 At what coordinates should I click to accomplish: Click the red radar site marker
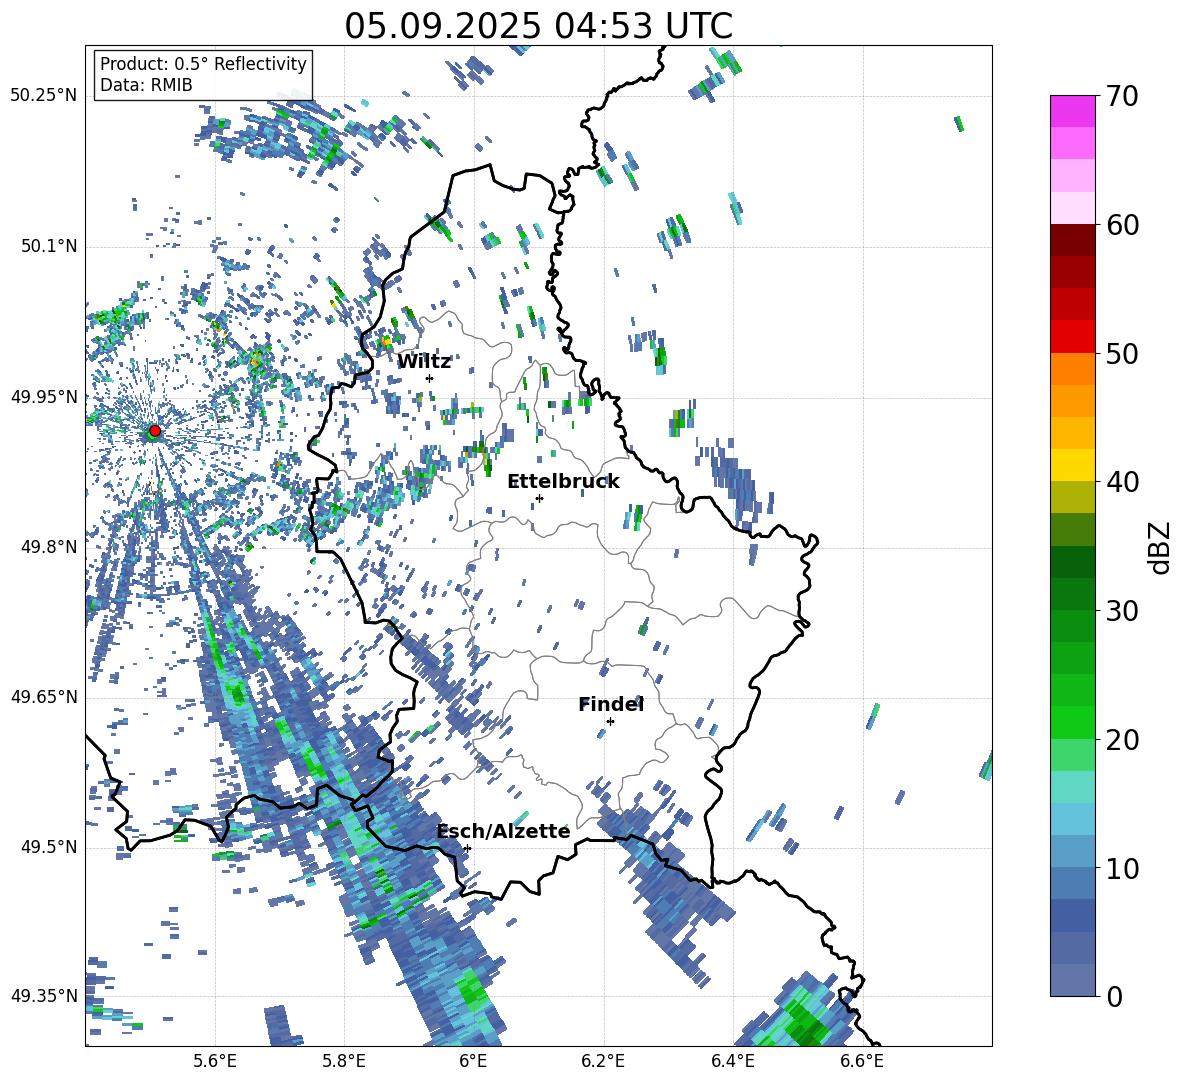pyautogui.click(x=155, y=431)
